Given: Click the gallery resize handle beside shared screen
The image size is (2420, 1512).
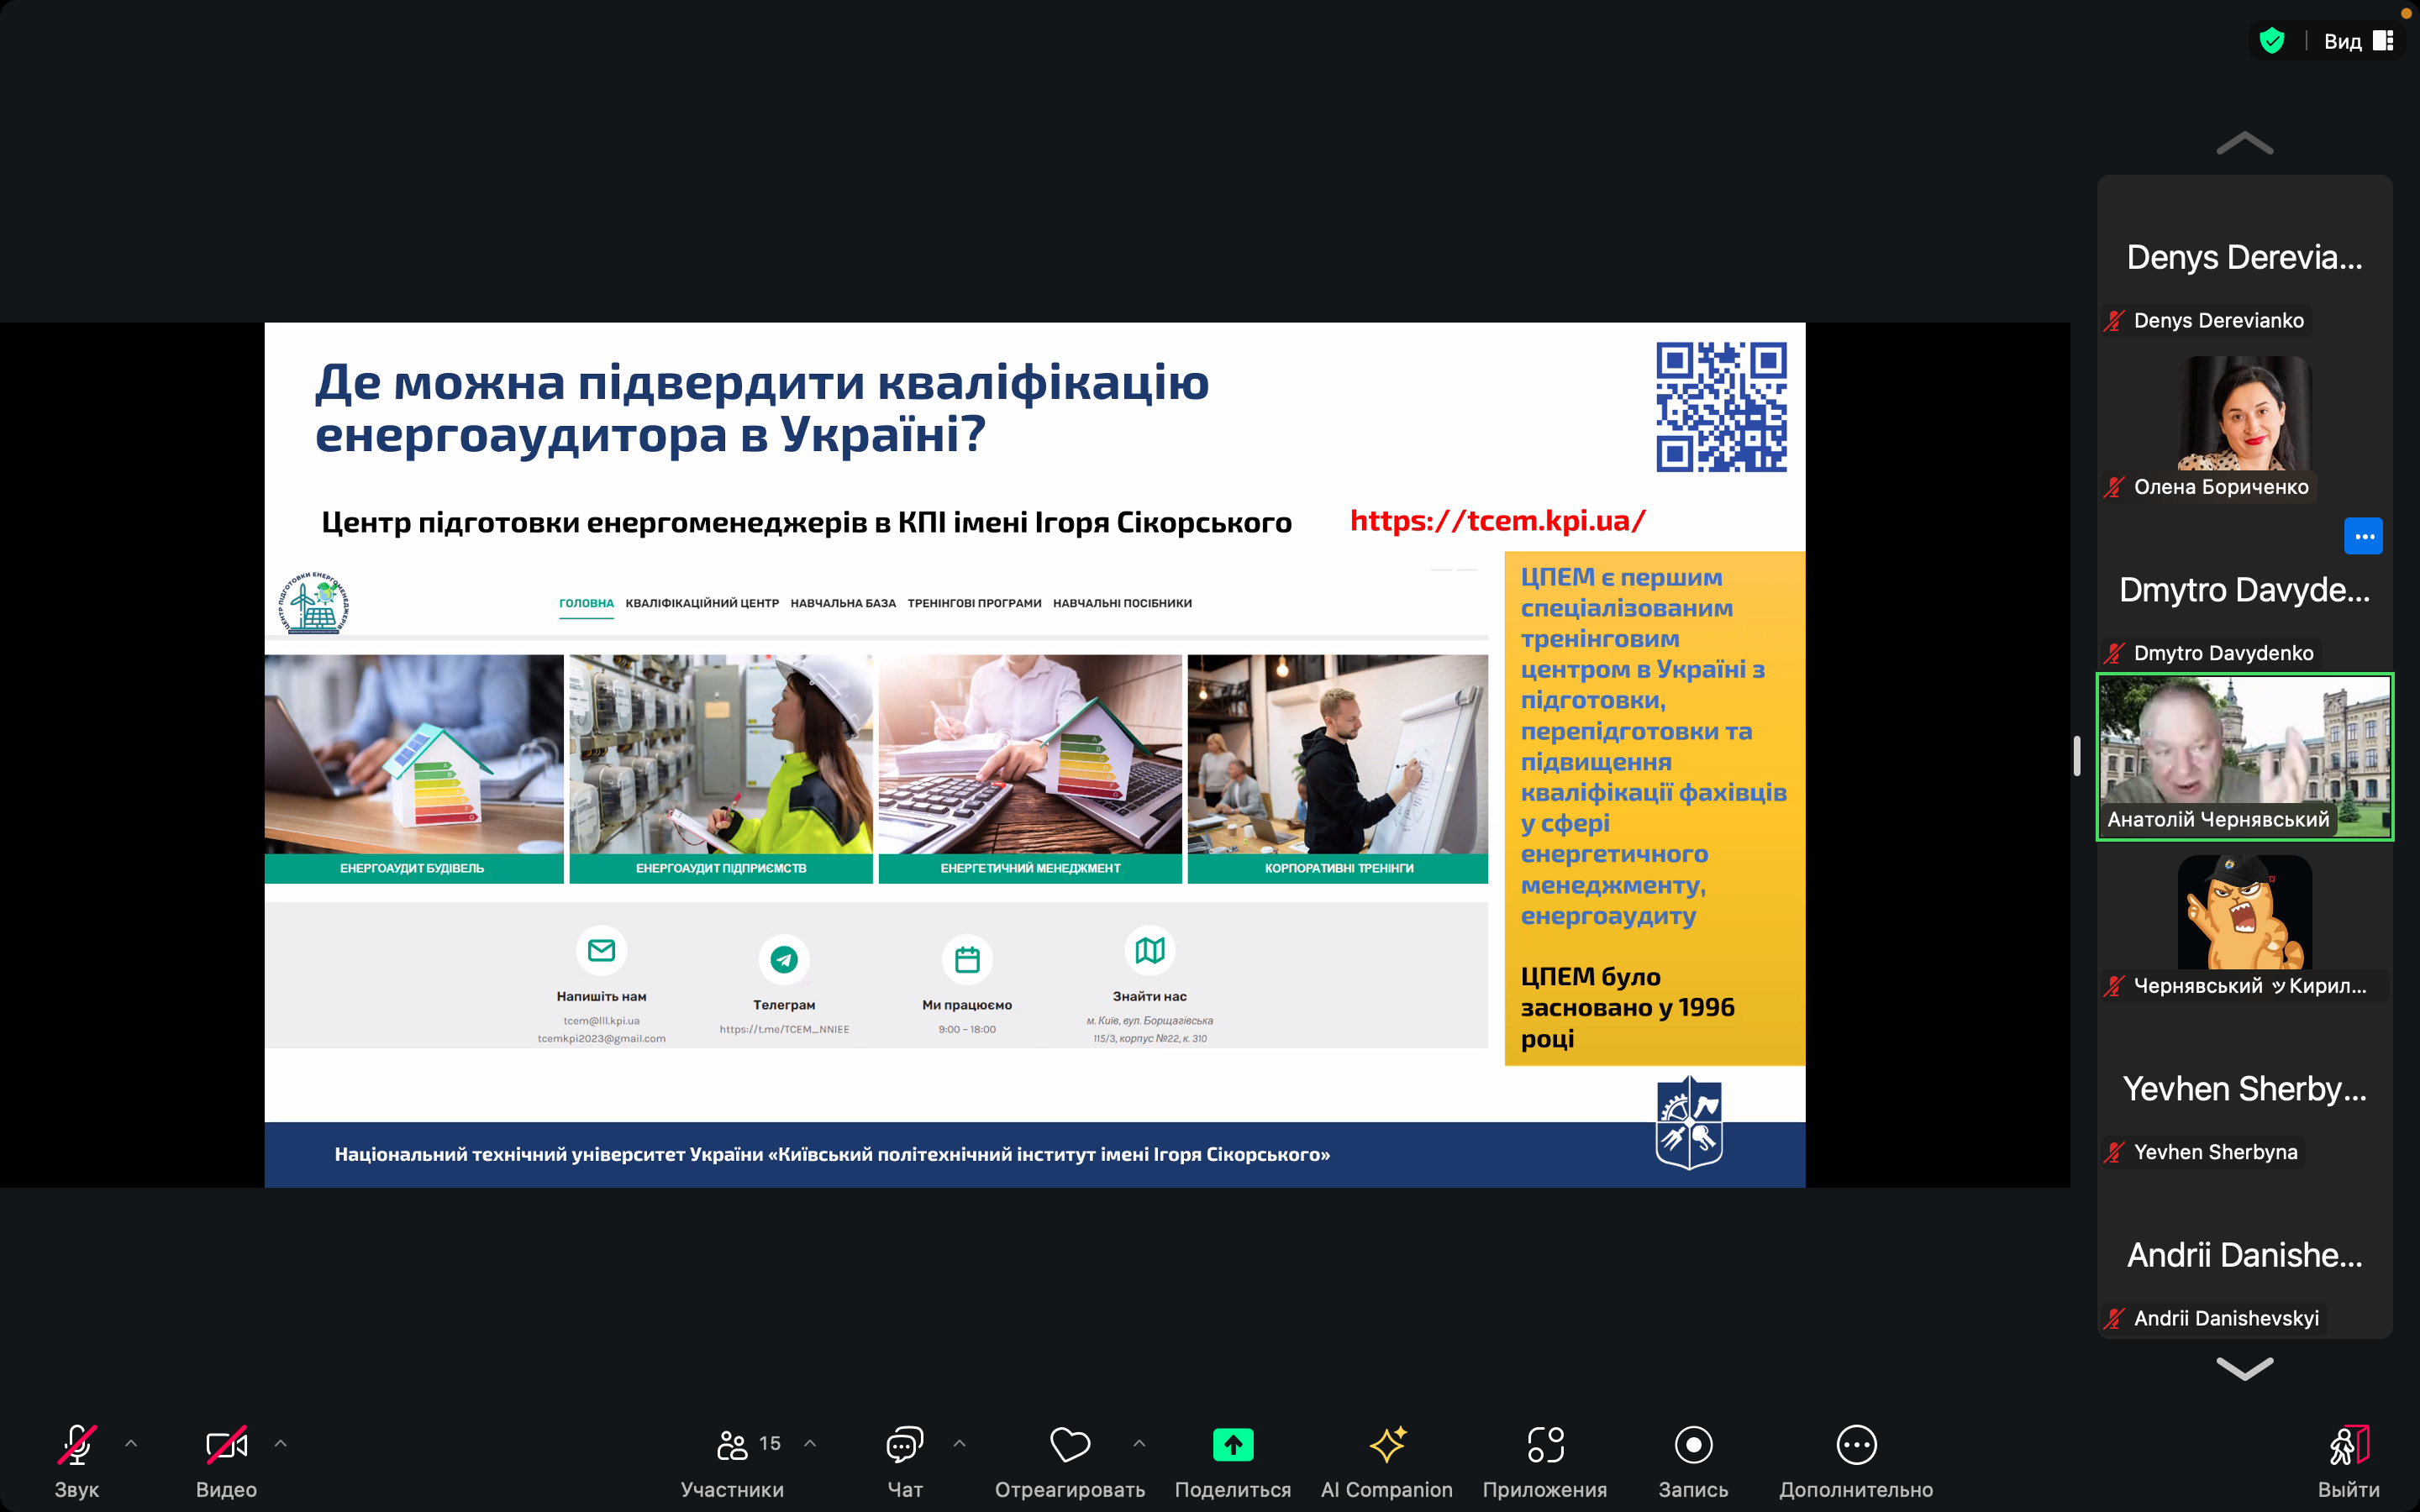Looking at the screenshot, I should (2077, 756).
